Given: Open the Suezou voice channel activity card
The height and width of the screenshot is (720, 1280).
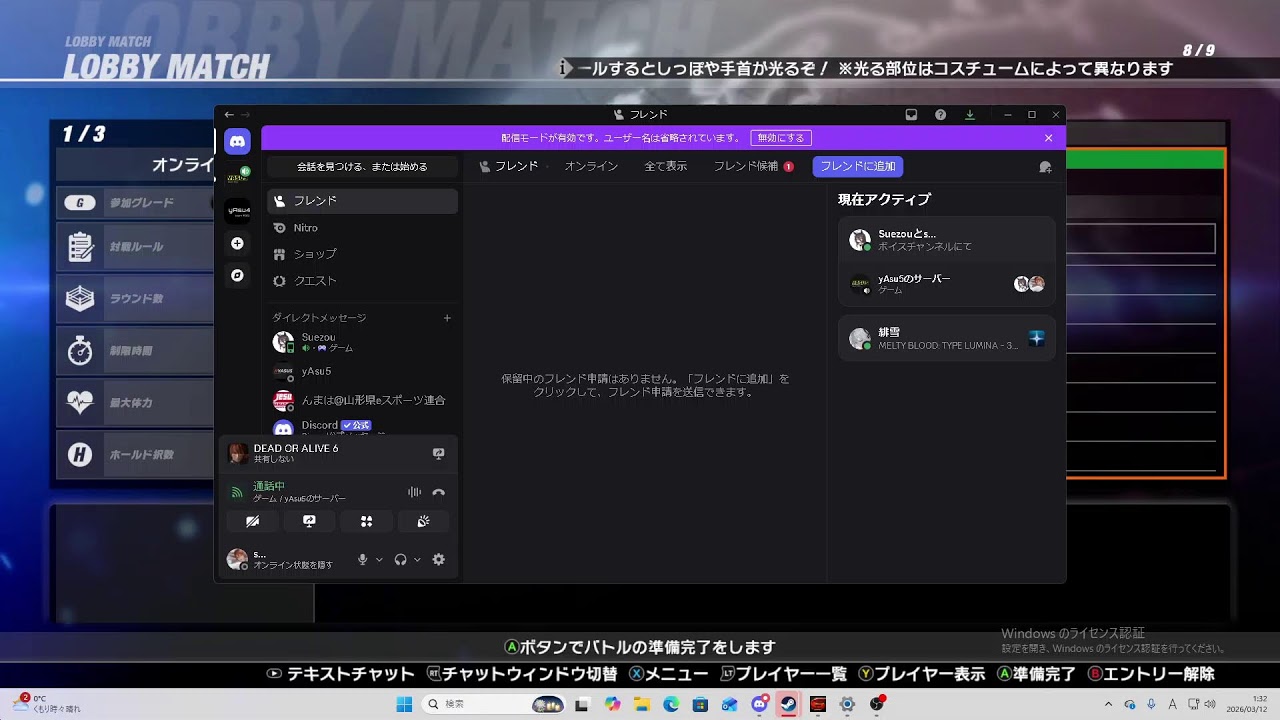Looking at the screenshot, I should point(947,240).
